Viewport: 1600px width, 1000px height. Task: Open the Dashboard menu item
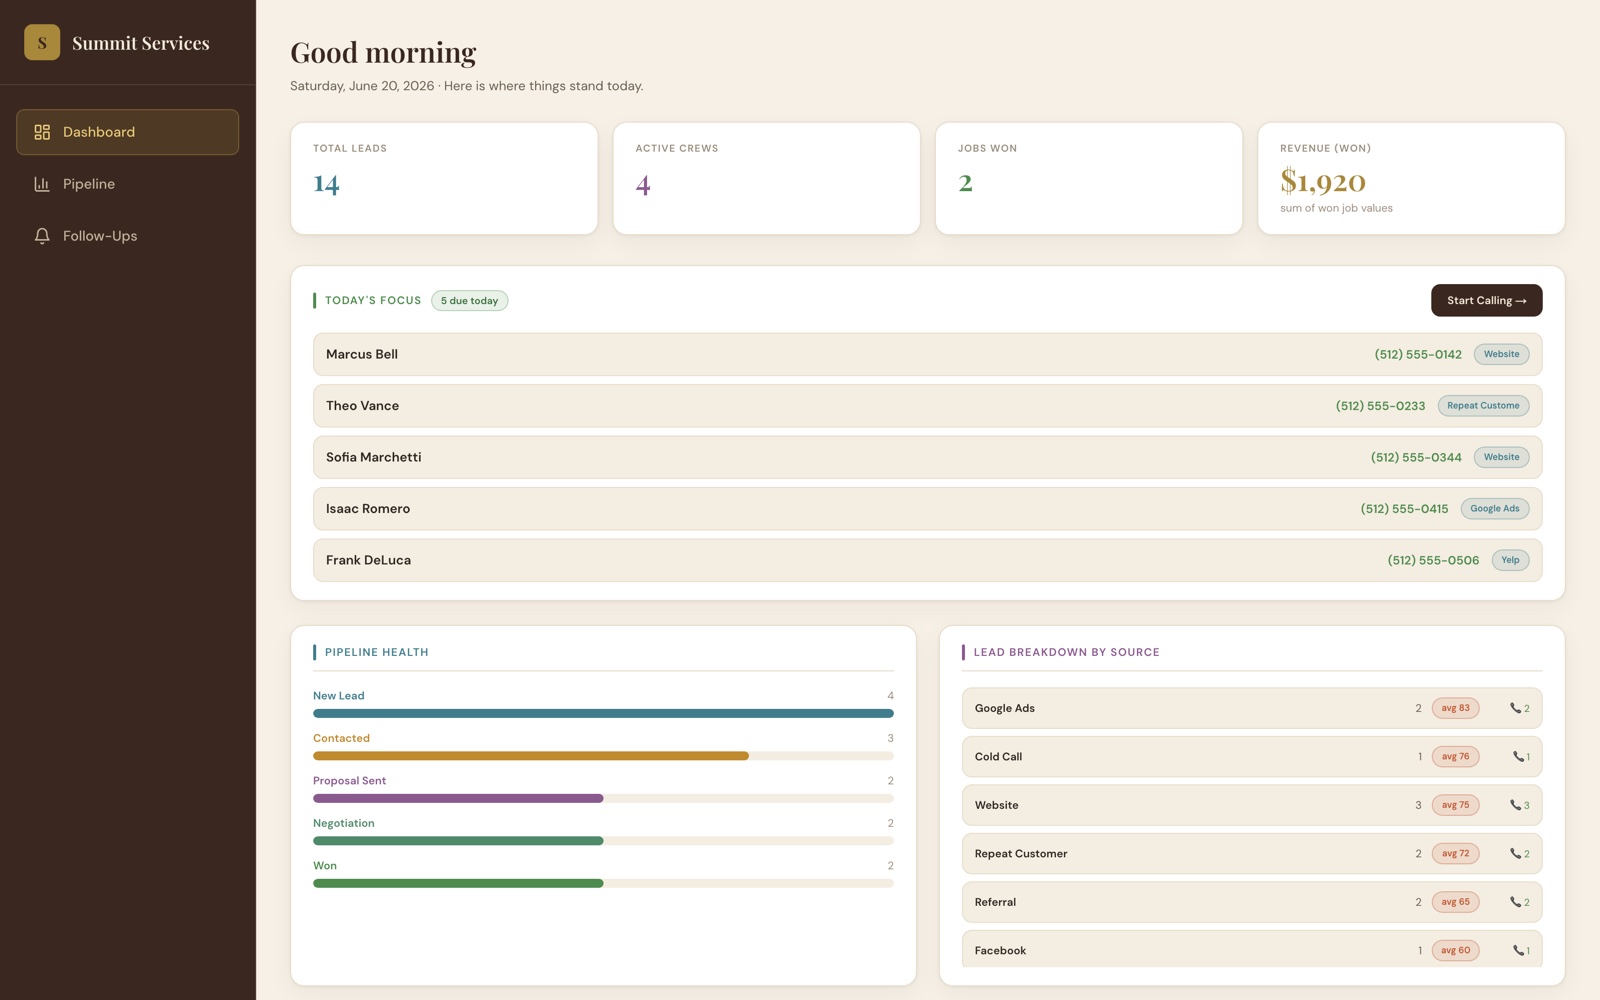127,132
